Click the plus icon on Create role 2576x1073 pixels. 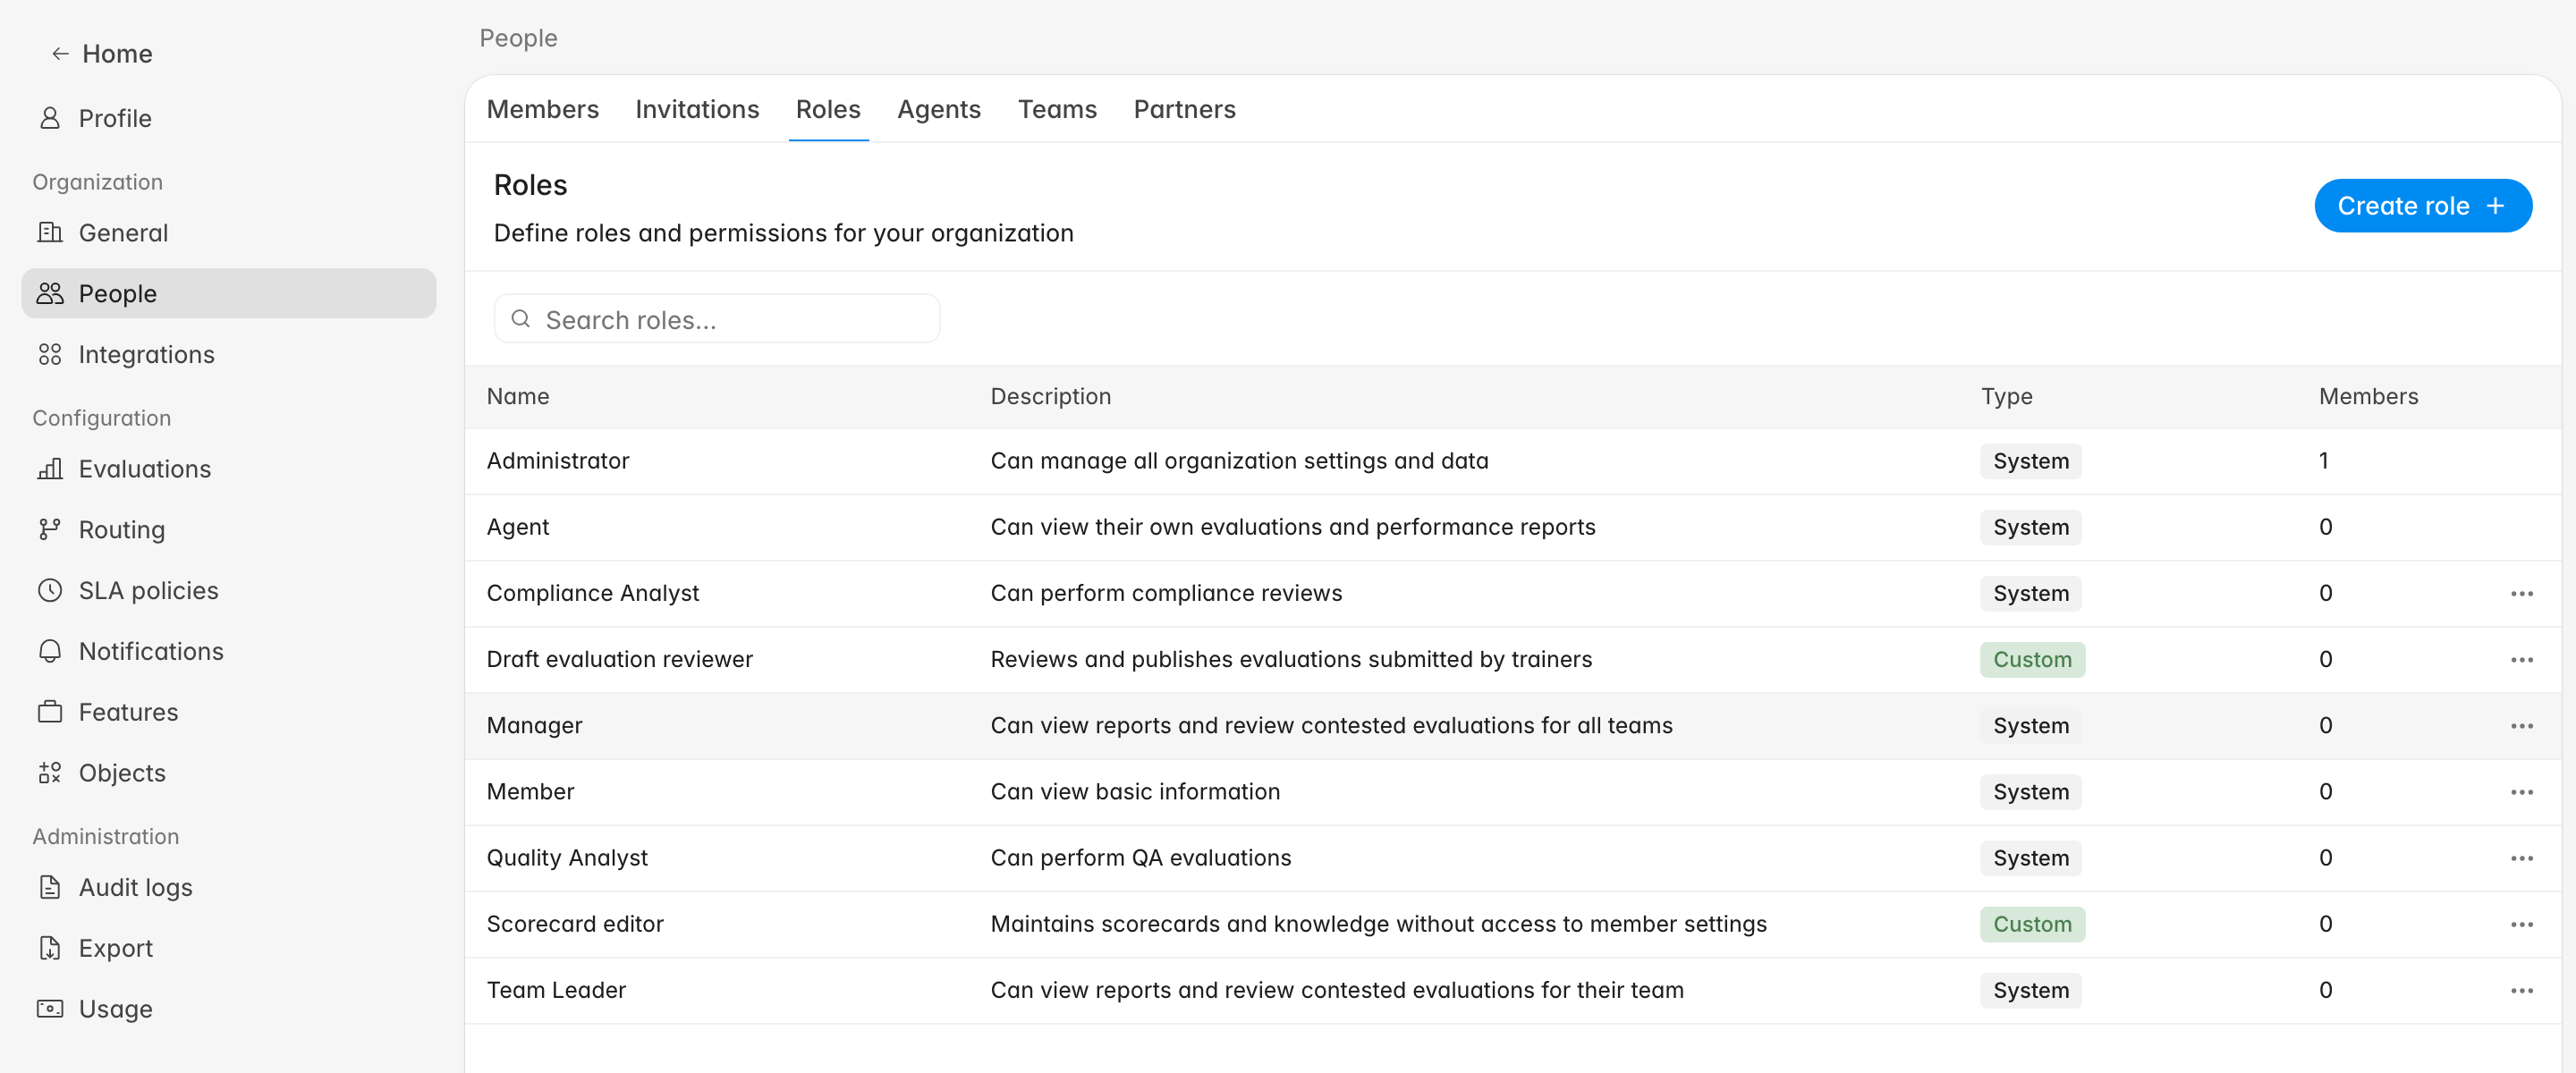pos(2495,206)
